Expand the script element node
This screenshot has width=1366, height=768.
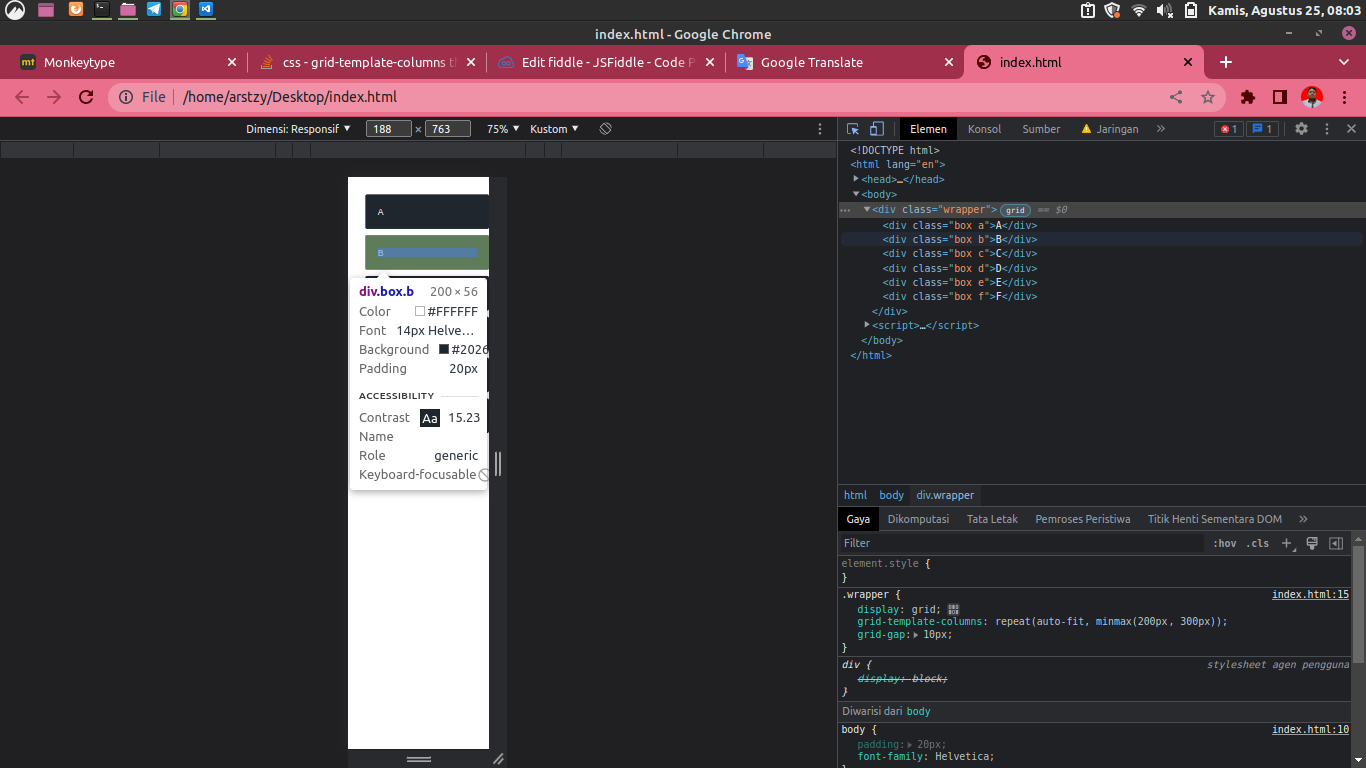tap(867, 325)
